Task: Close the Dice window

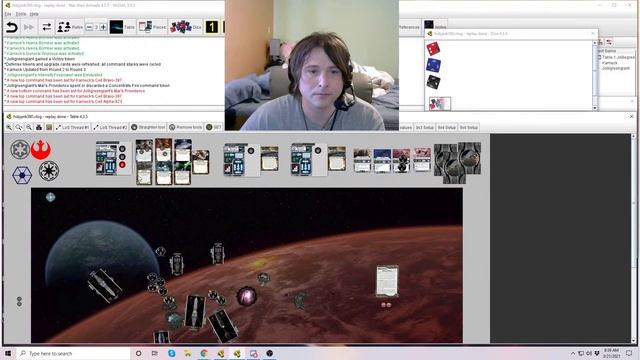Action: point(593,33)
